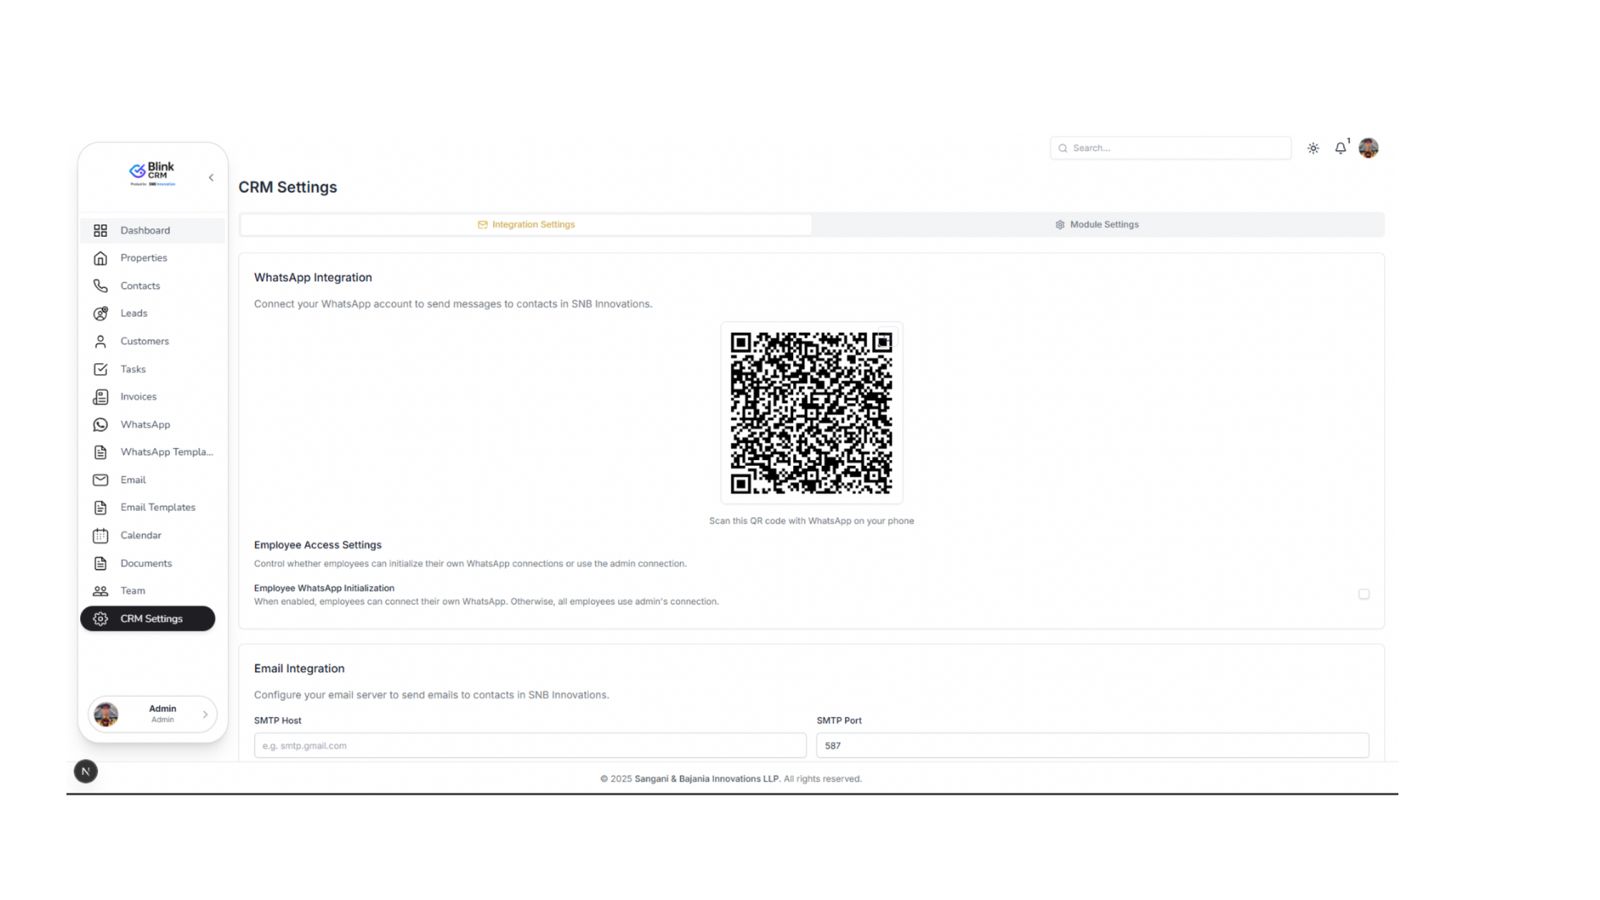Open WhatsApp section in sidebar
Image resolution: width=1600 pixels, height=900 pixels.
(152, 425)
